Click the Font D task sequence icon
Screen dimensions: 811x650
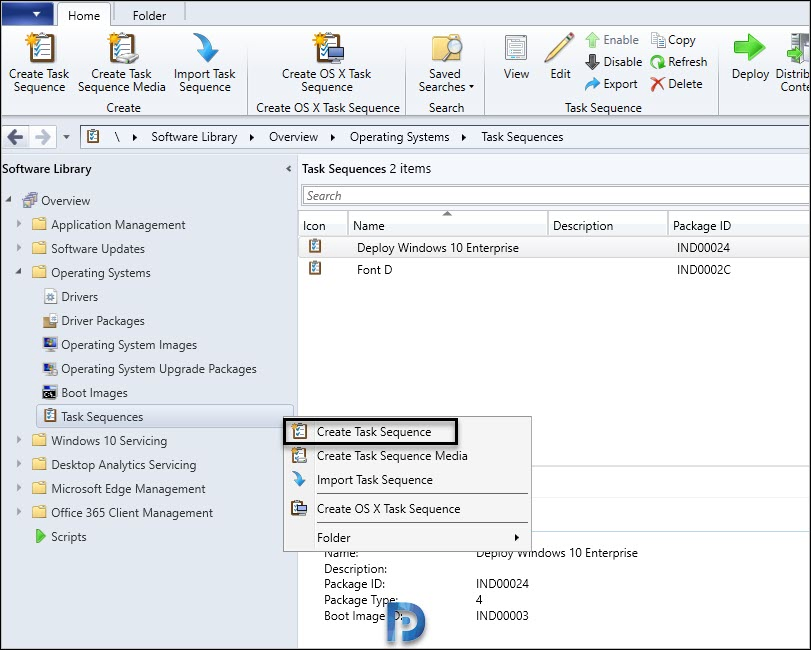(315, 268)
